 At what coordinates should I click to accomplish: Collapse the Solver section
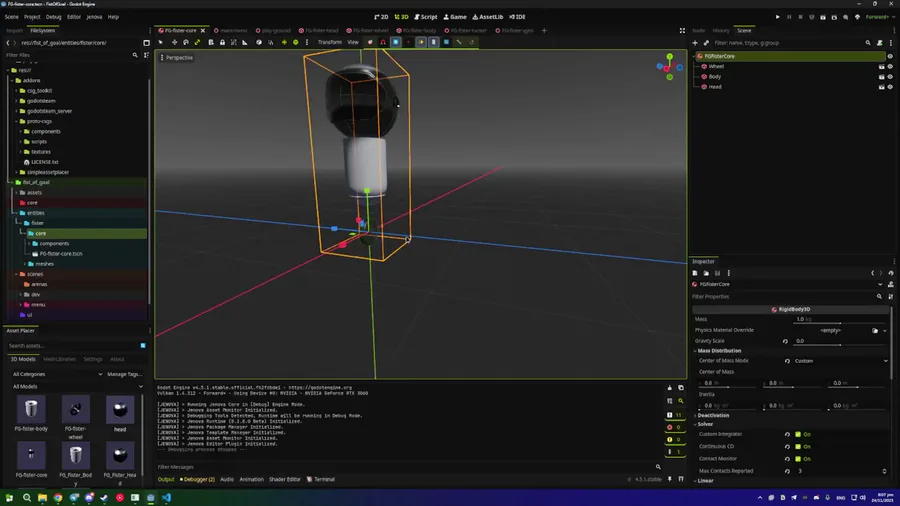(705, 424)
